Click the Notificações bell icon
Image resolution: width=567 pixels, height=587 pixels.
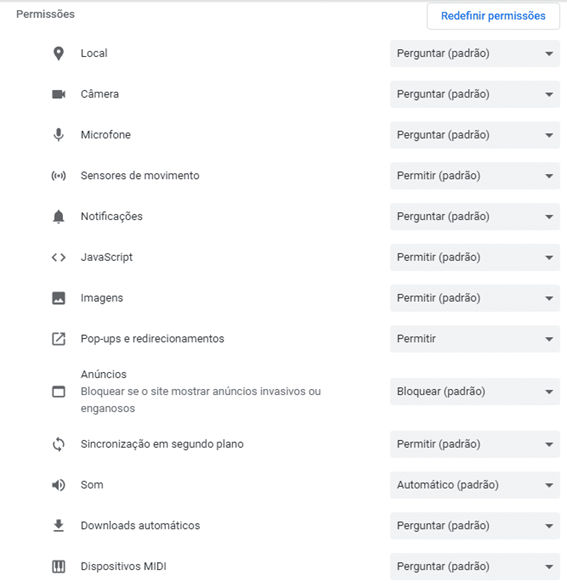pyautogui.click(x=58, y=216)
